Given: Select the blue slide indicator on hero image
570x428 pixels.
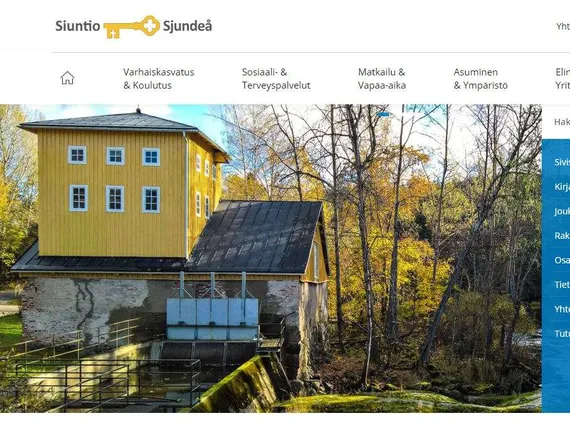Looking at the screenshot, I should (383, 114).
